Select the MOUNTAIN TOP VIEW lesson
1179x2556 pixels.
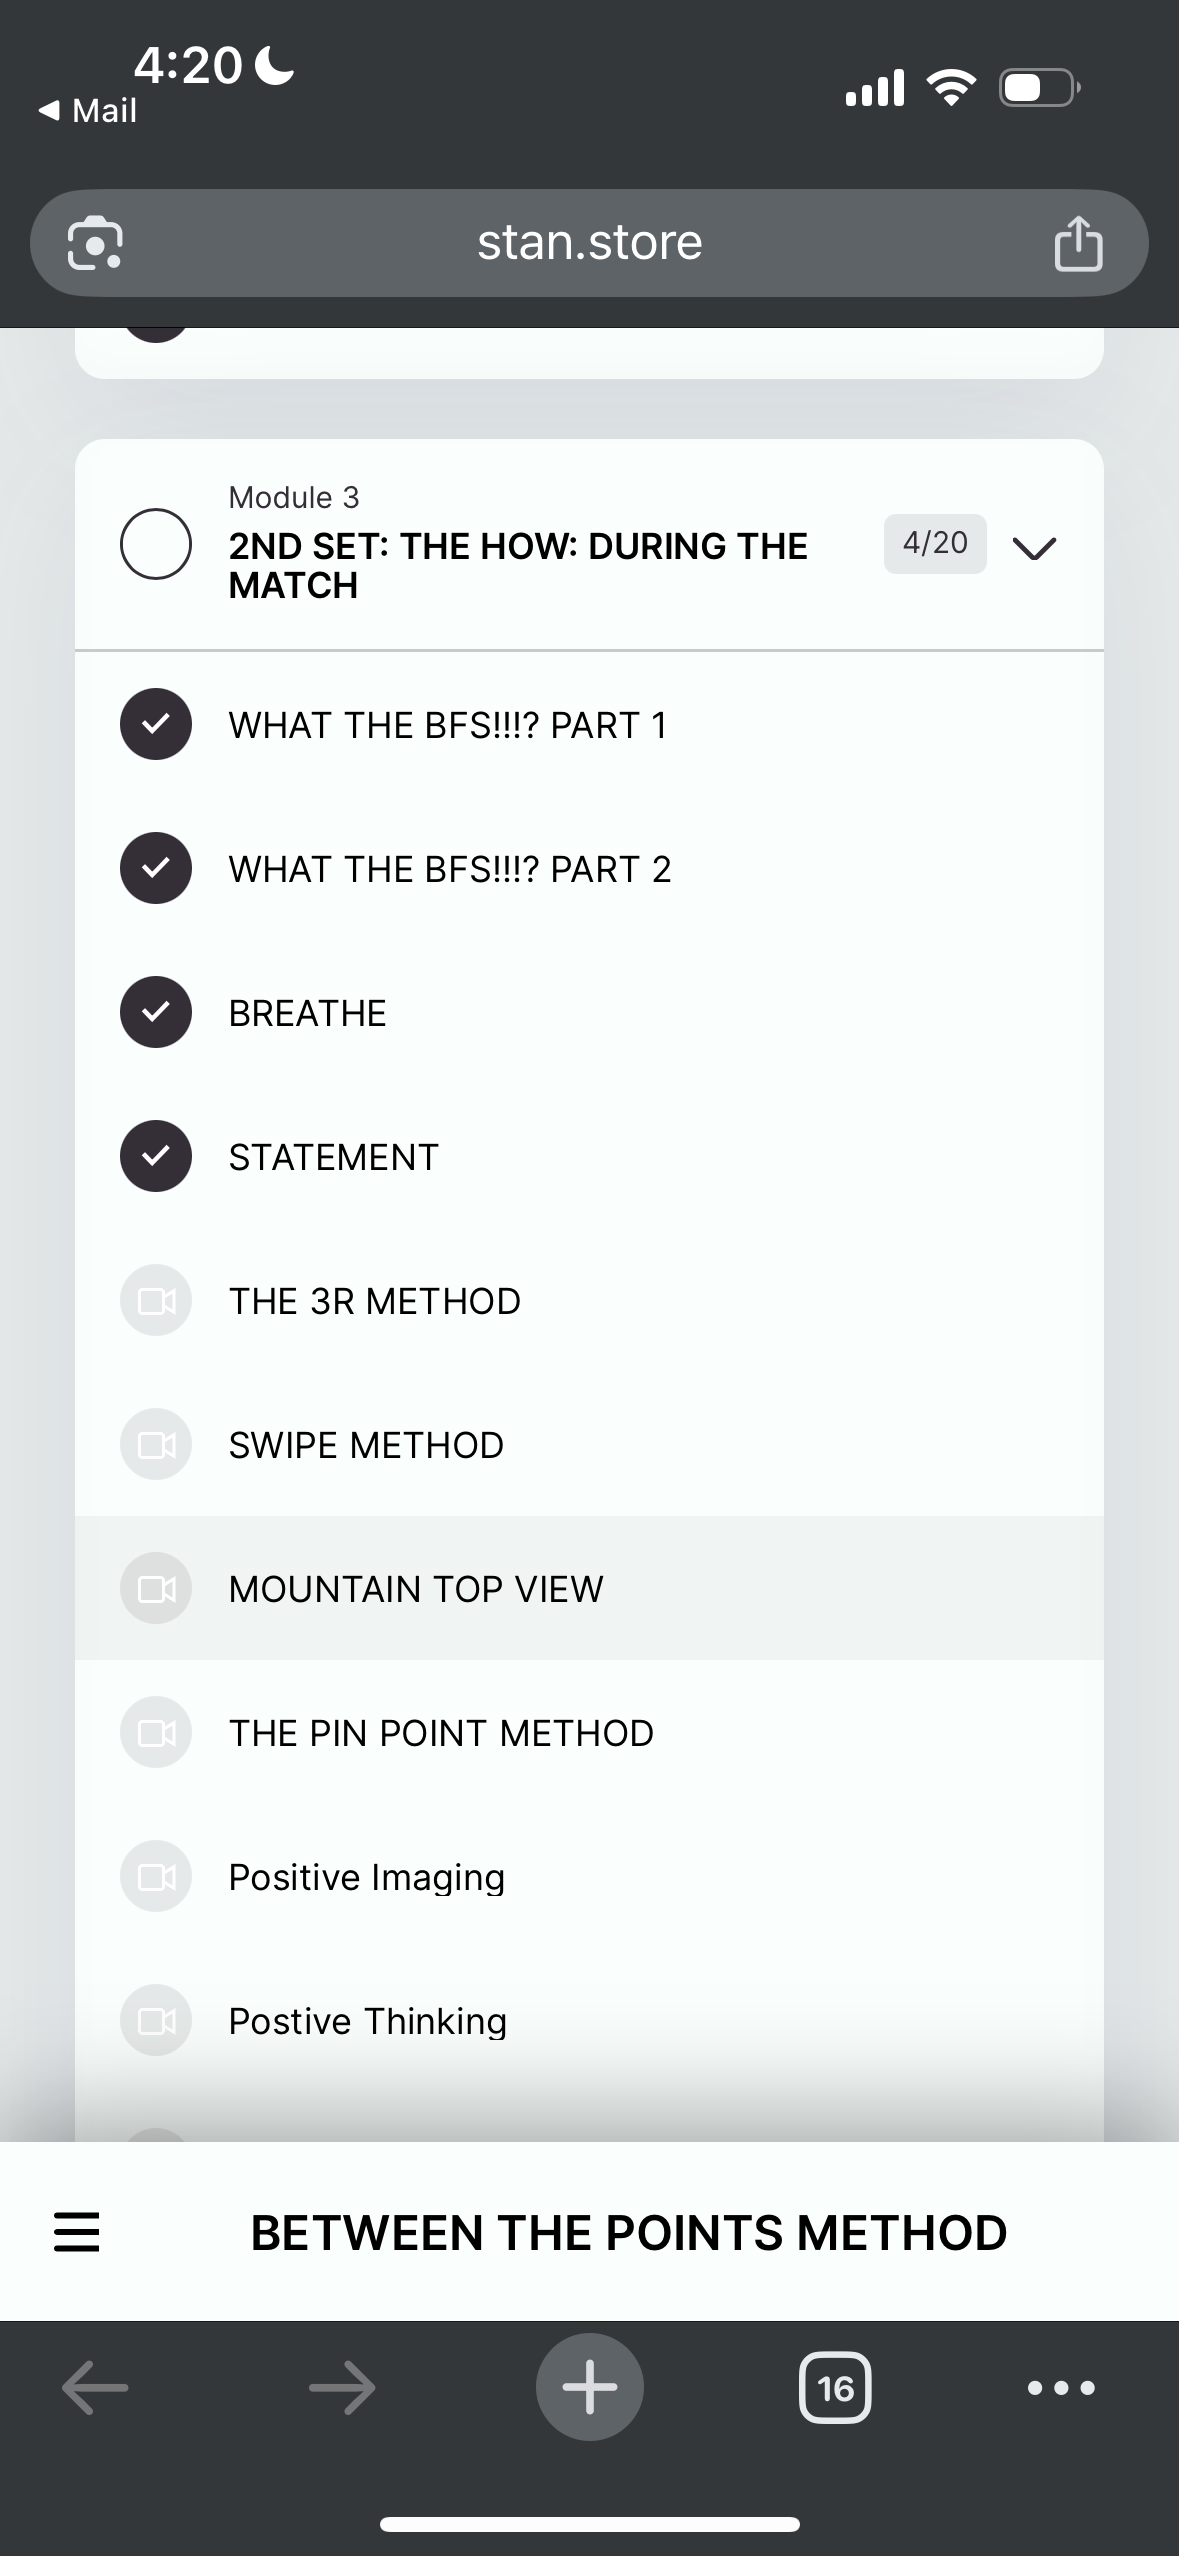[x=416, y=1589]
